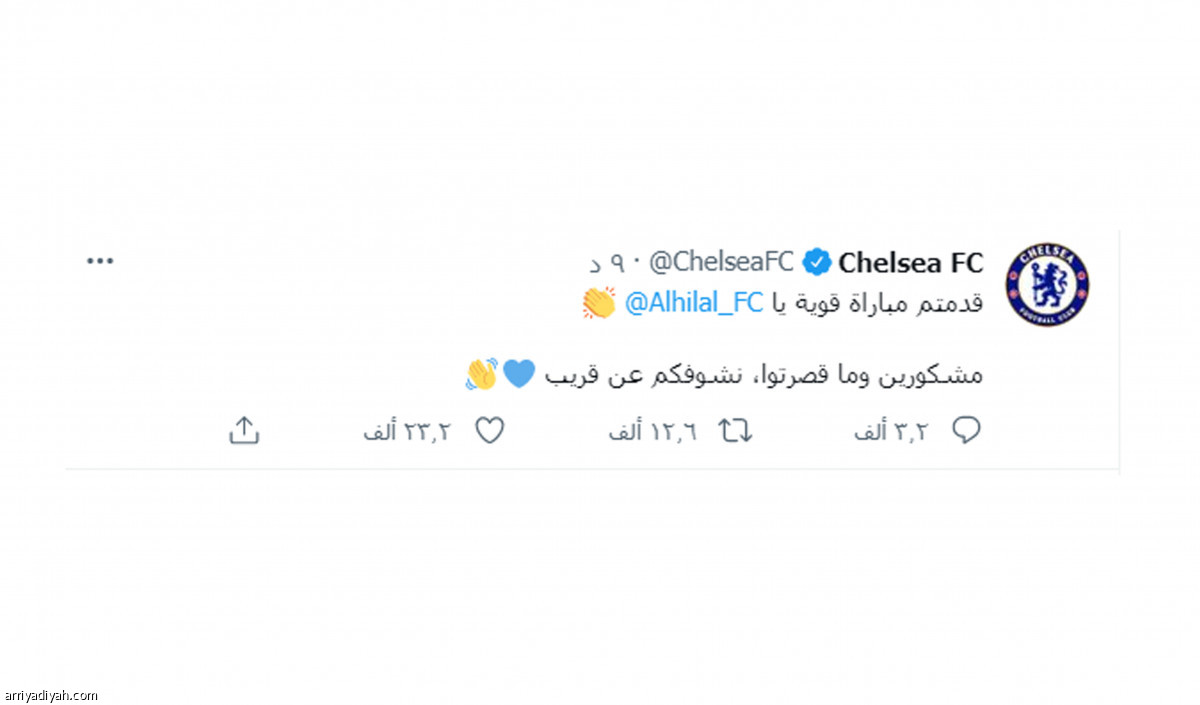Click the blue heart emoji
This screenshot has height=705, width=1200.
coord(518,374)
